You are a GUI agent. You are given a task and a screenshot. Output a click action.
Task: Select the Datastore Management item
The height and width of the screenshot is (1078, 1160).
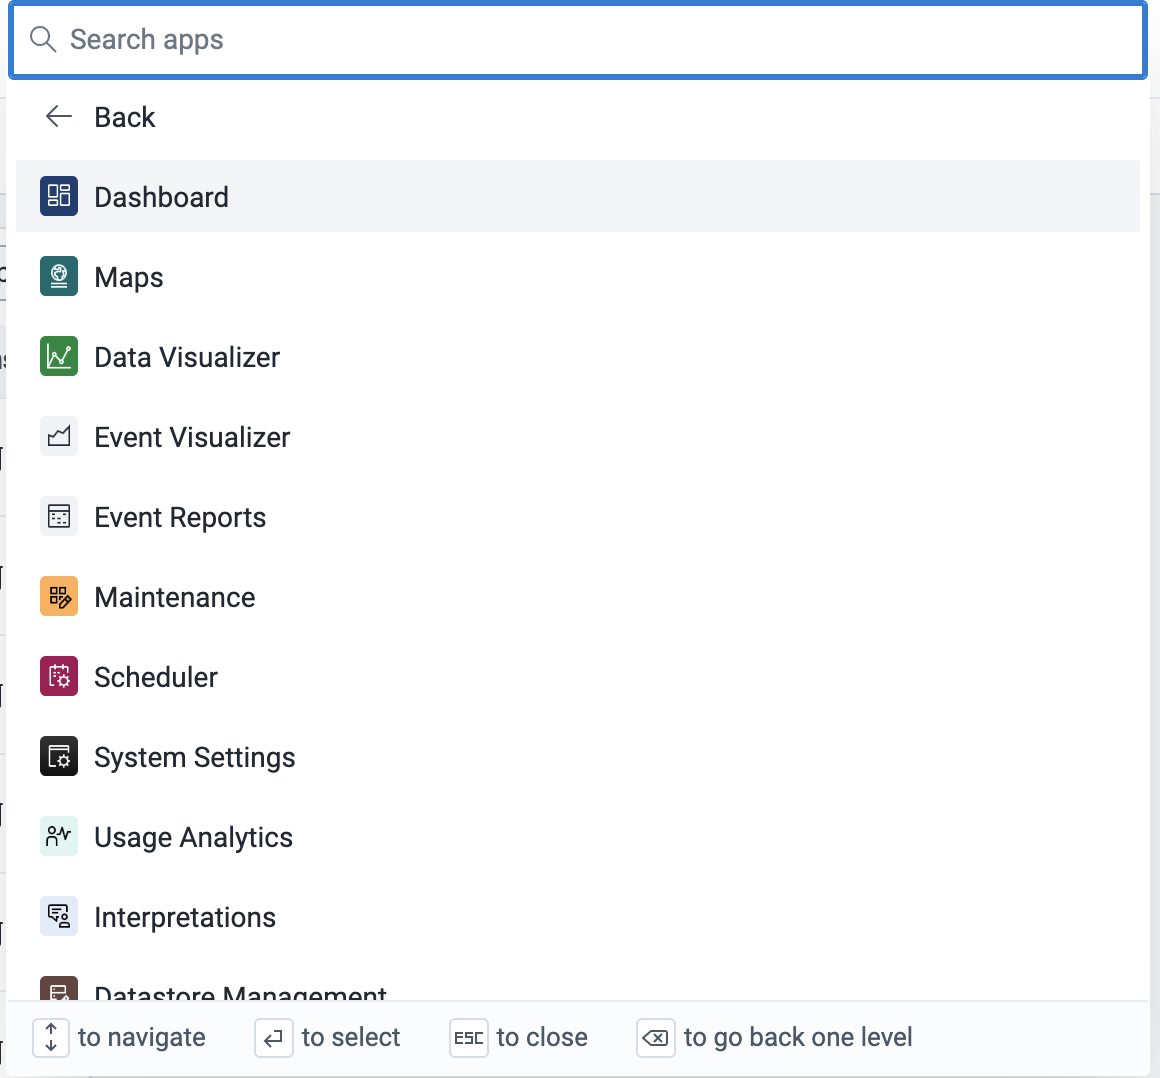[240, 992]
